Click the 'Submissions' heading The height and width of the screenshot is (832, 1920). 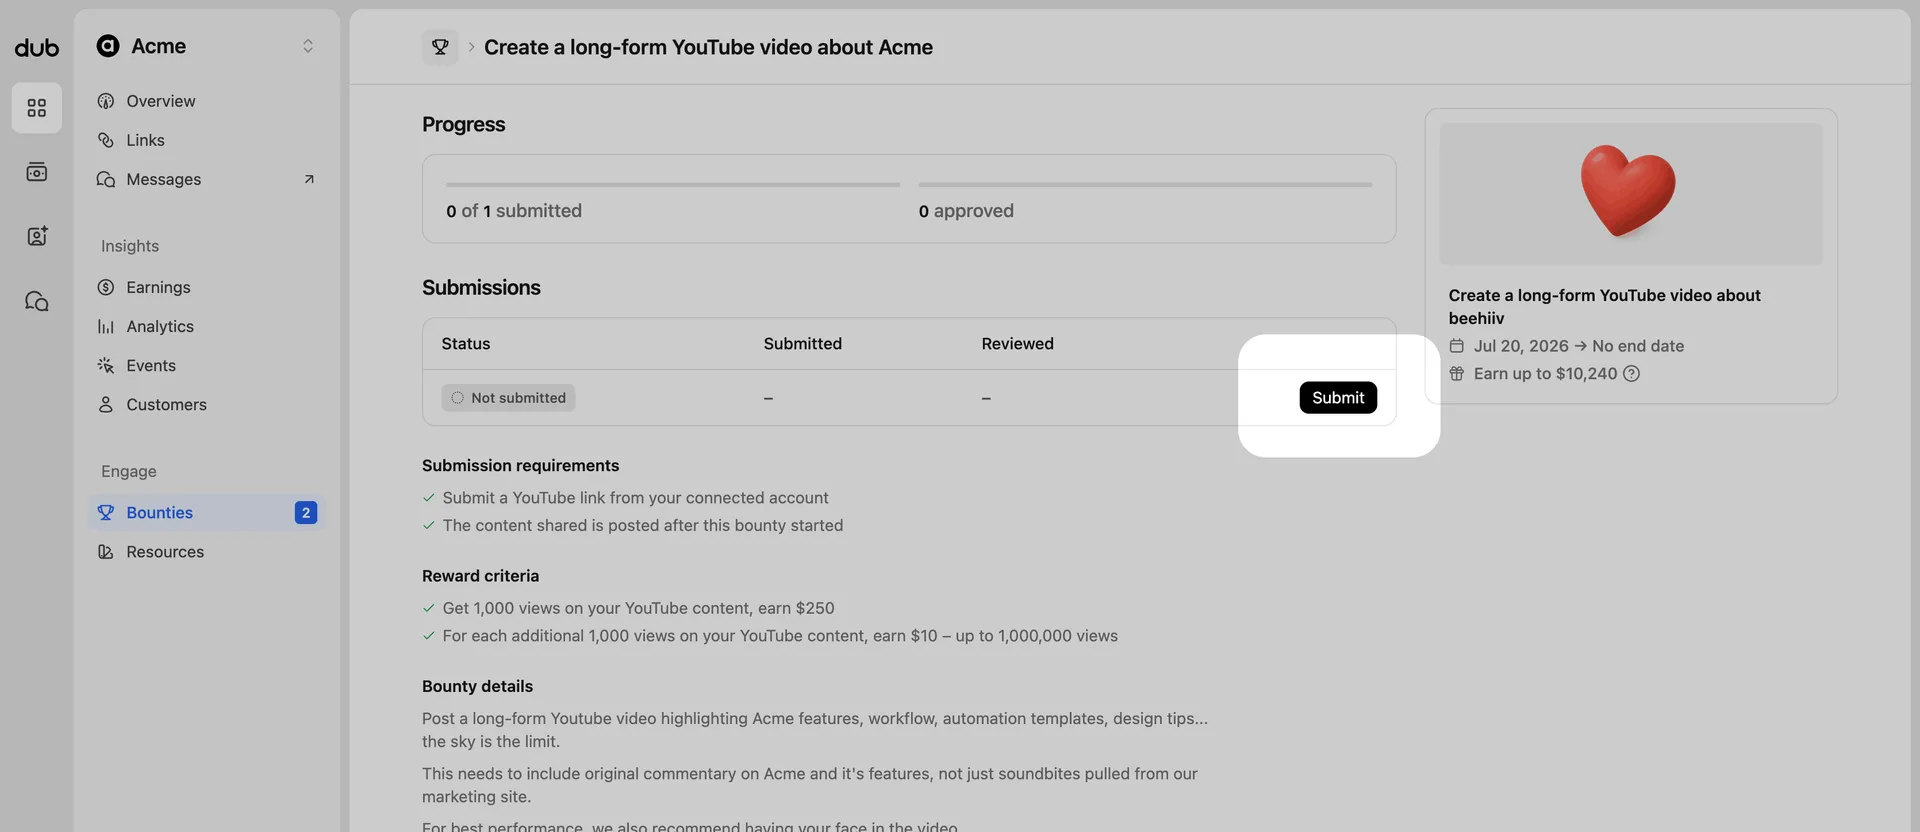click(x=481, y=287)
